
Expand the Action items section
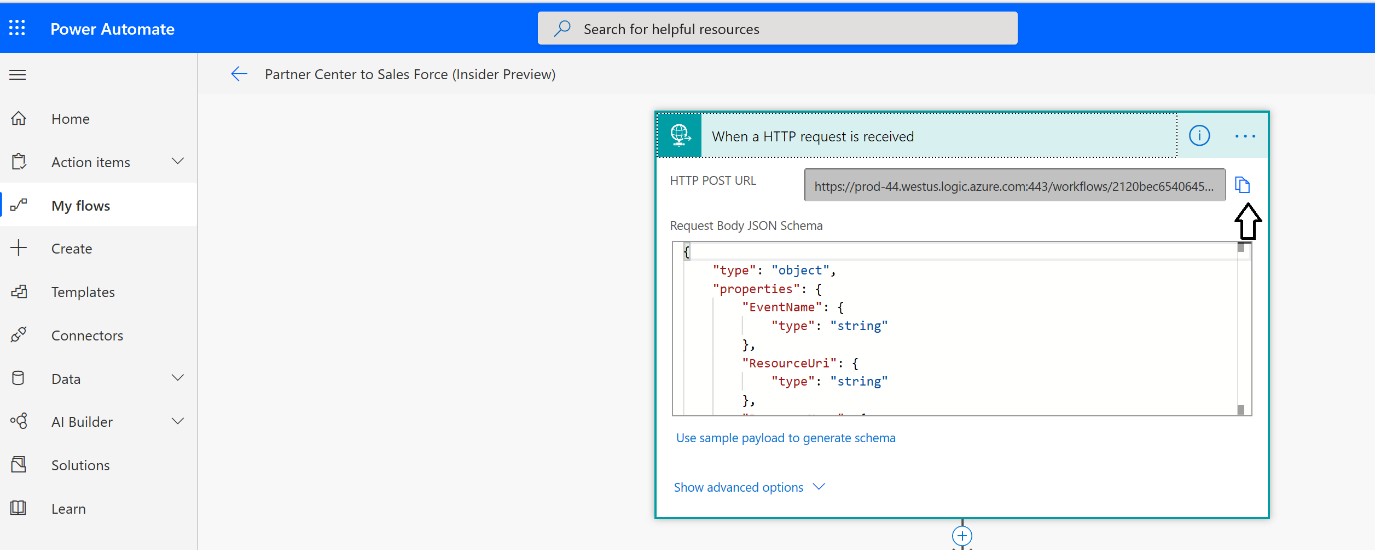pos(178,162)
